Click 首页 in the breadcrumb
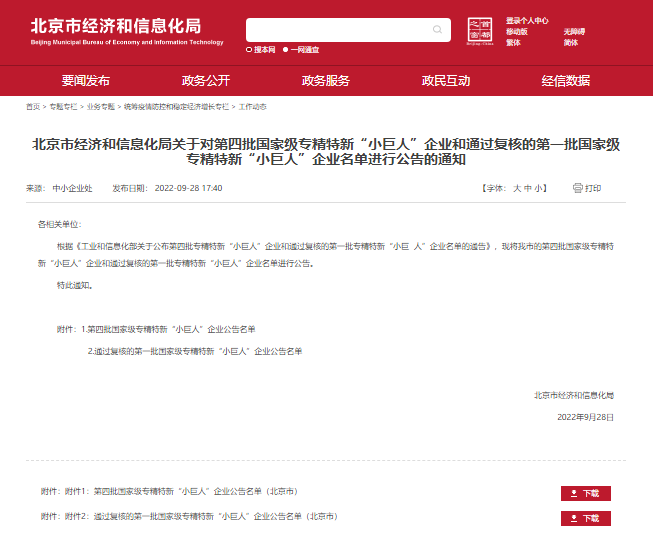653x537 pixels. tap(33, 106)
